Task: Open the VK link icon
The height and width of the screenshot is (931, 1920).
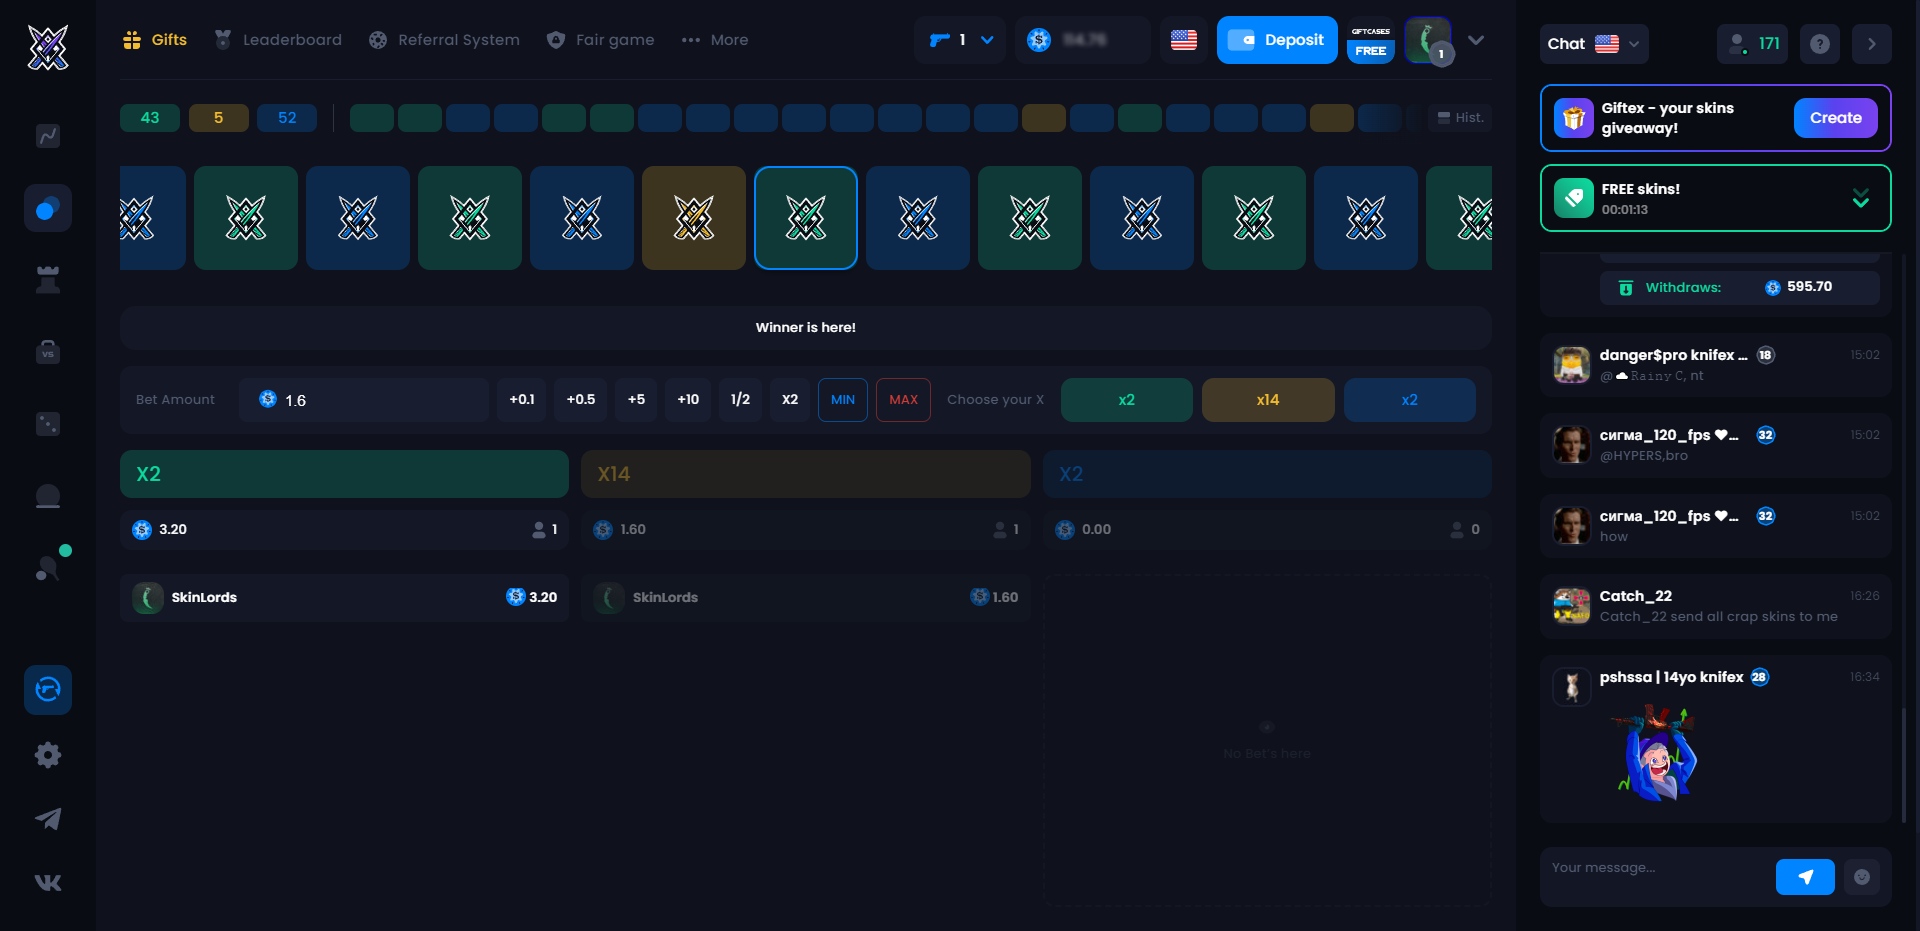Action: pos(48,883)
